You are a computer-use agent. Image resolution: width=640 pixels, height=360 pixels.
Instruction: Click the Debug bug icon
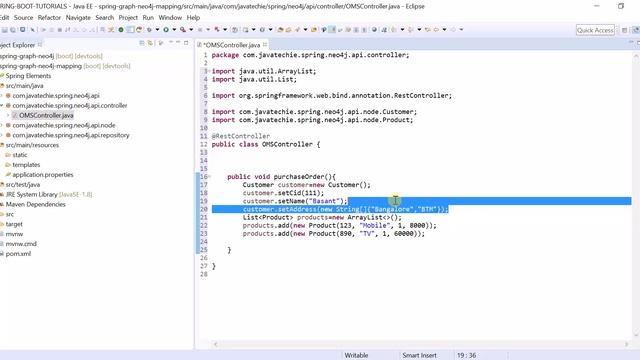(x=149, y=29)
